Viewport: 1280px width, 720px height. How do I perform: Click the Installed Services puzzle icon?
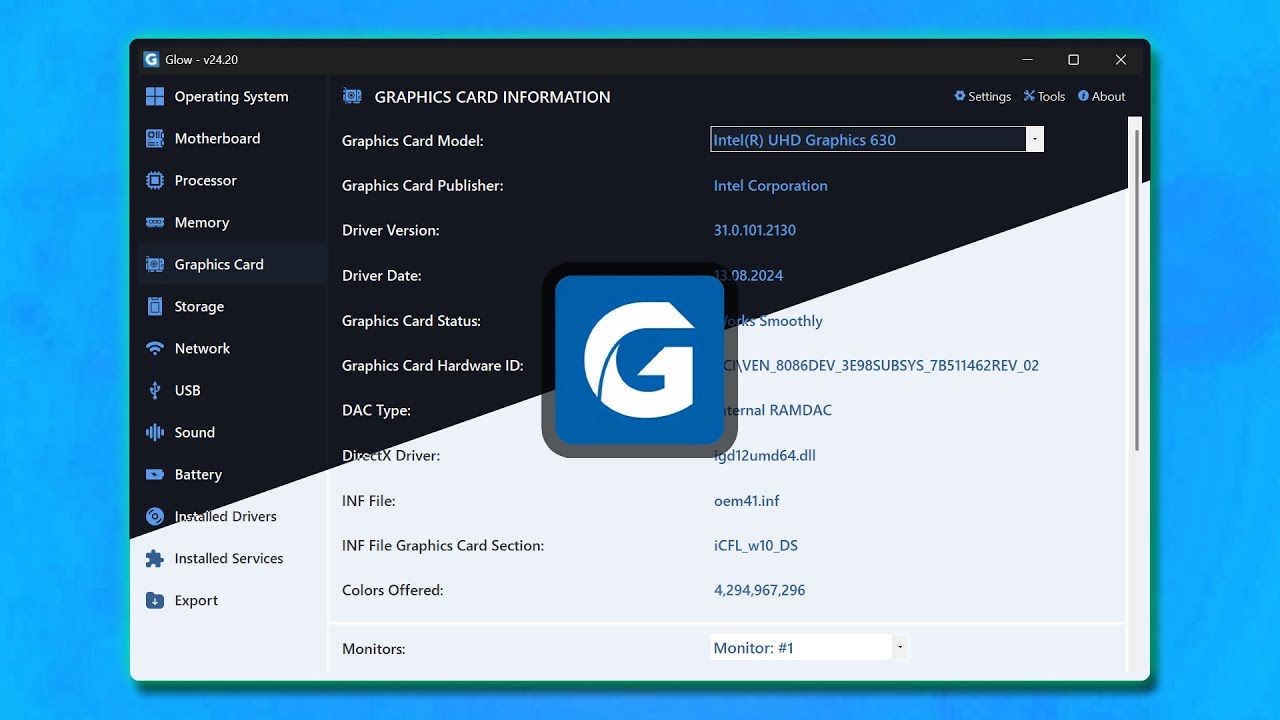[x=155, y=558]
